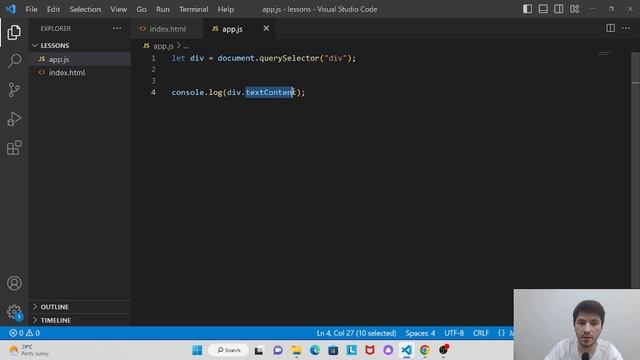Open Google Chrome from taskbar
640x360 pixels.
424,350
